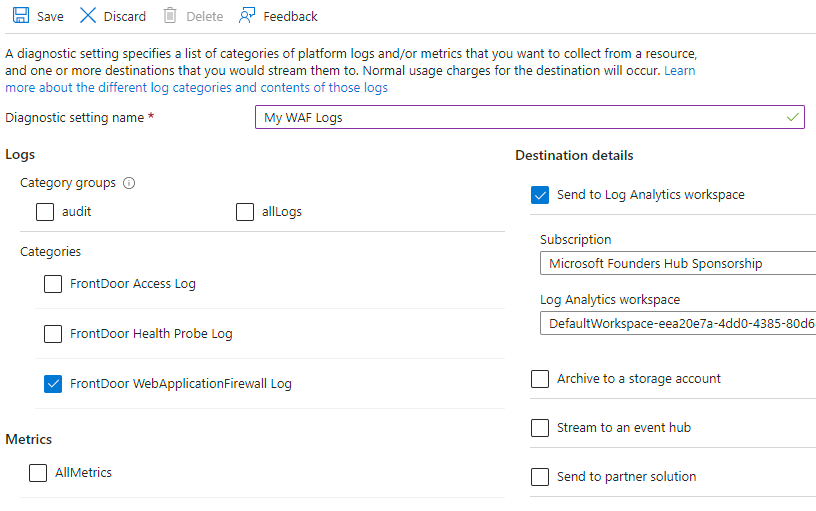Click the Category groups info icon
Viewport: 816px width, 511px height.
129,183
